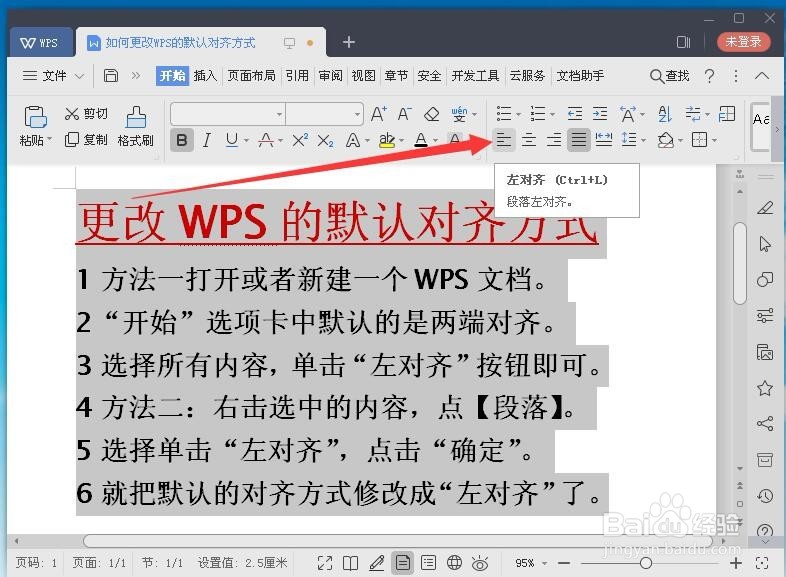Toggle page layout view in status bar
This screenshot has width=786, height=577.
(403, 562)
